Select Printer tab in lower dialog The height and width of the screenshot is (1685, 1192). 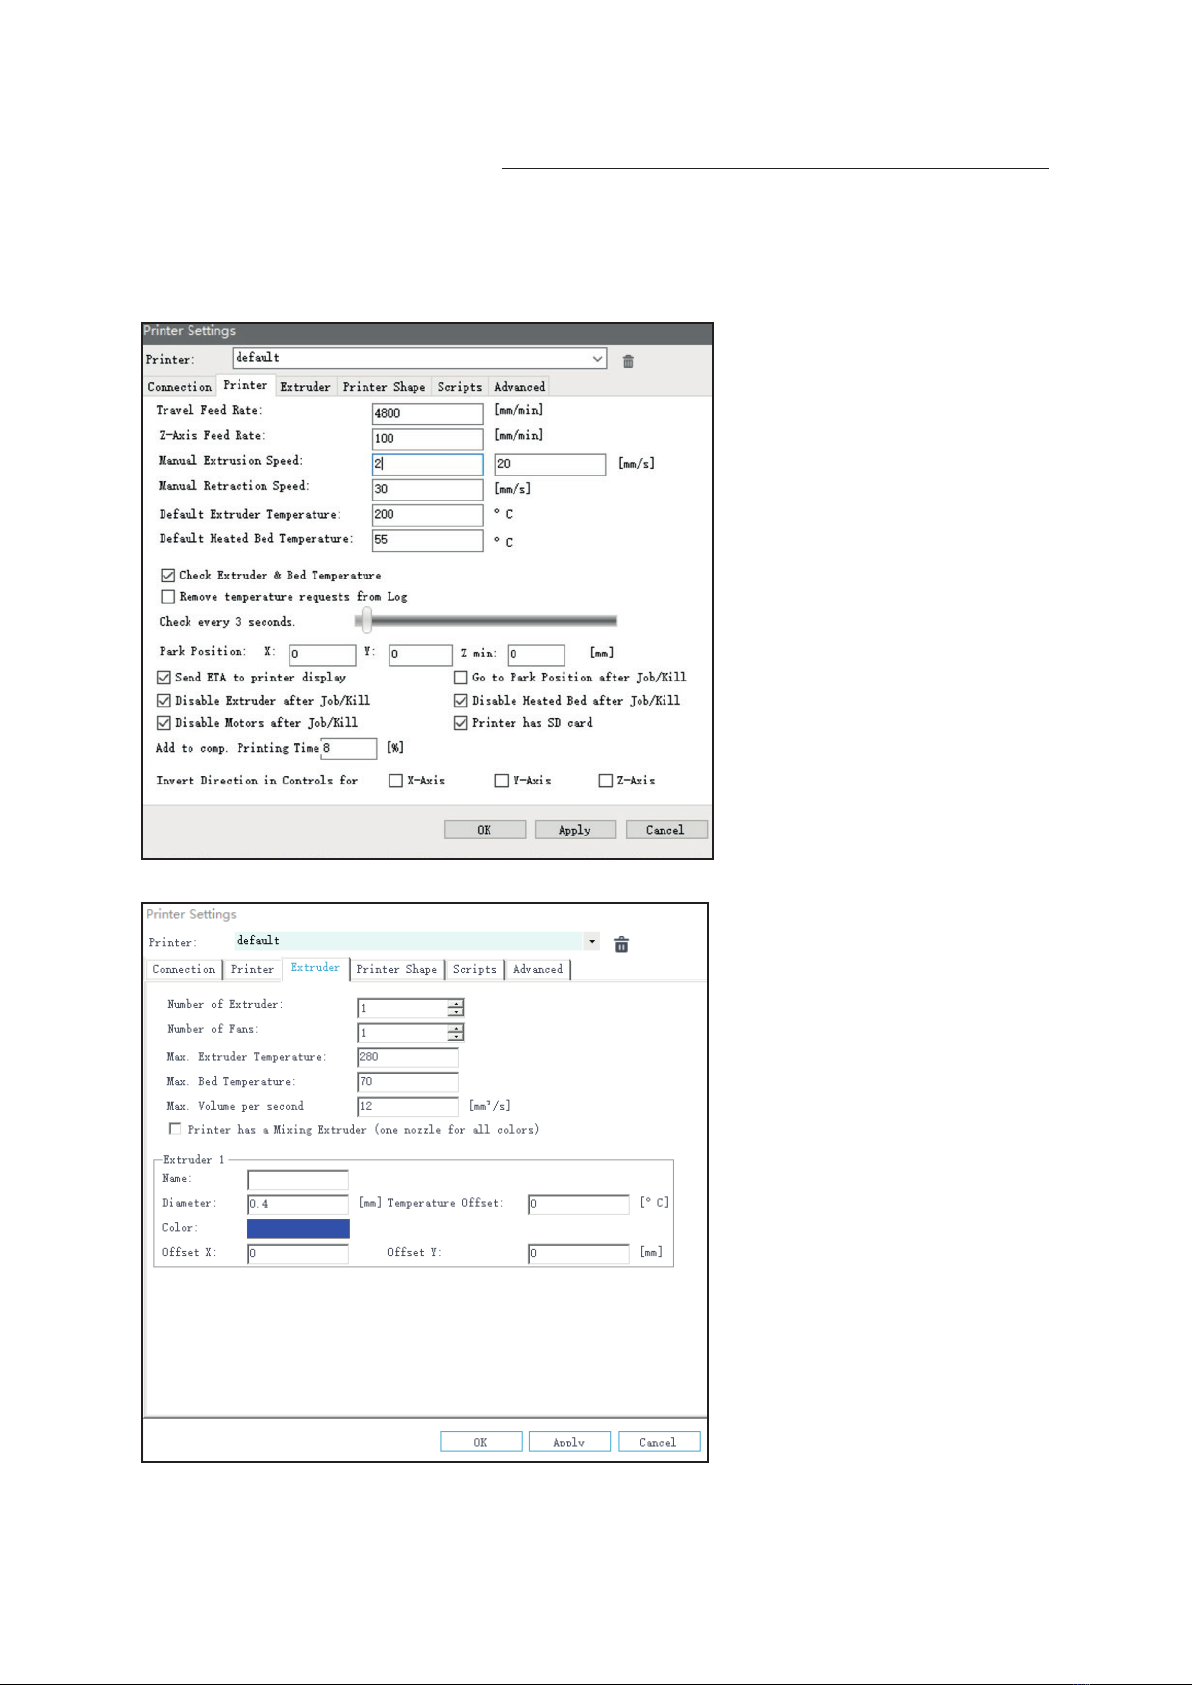(252, 970)
